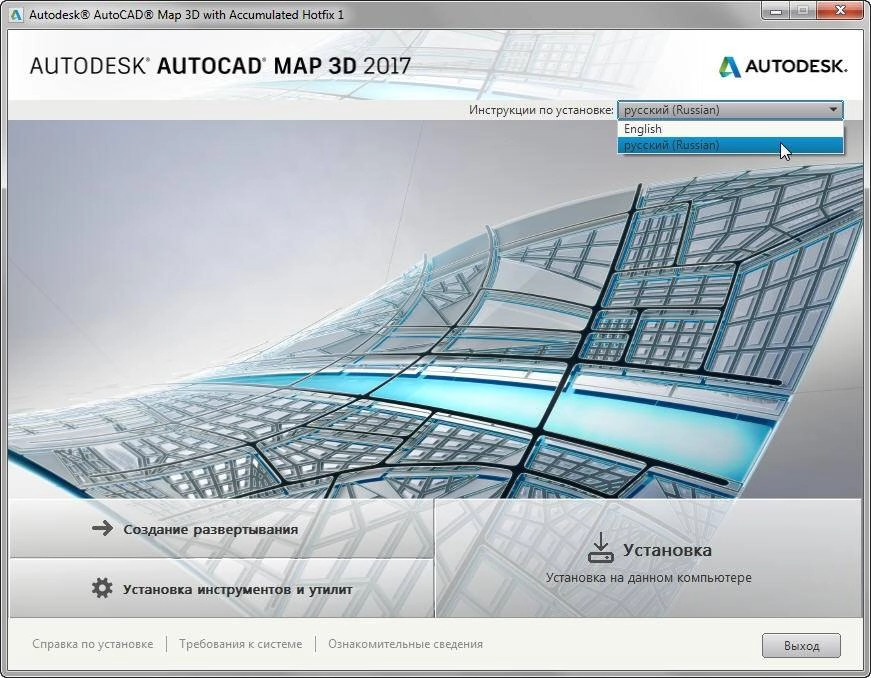Close the installer window

pyautogui.click(x=840, y=11)
